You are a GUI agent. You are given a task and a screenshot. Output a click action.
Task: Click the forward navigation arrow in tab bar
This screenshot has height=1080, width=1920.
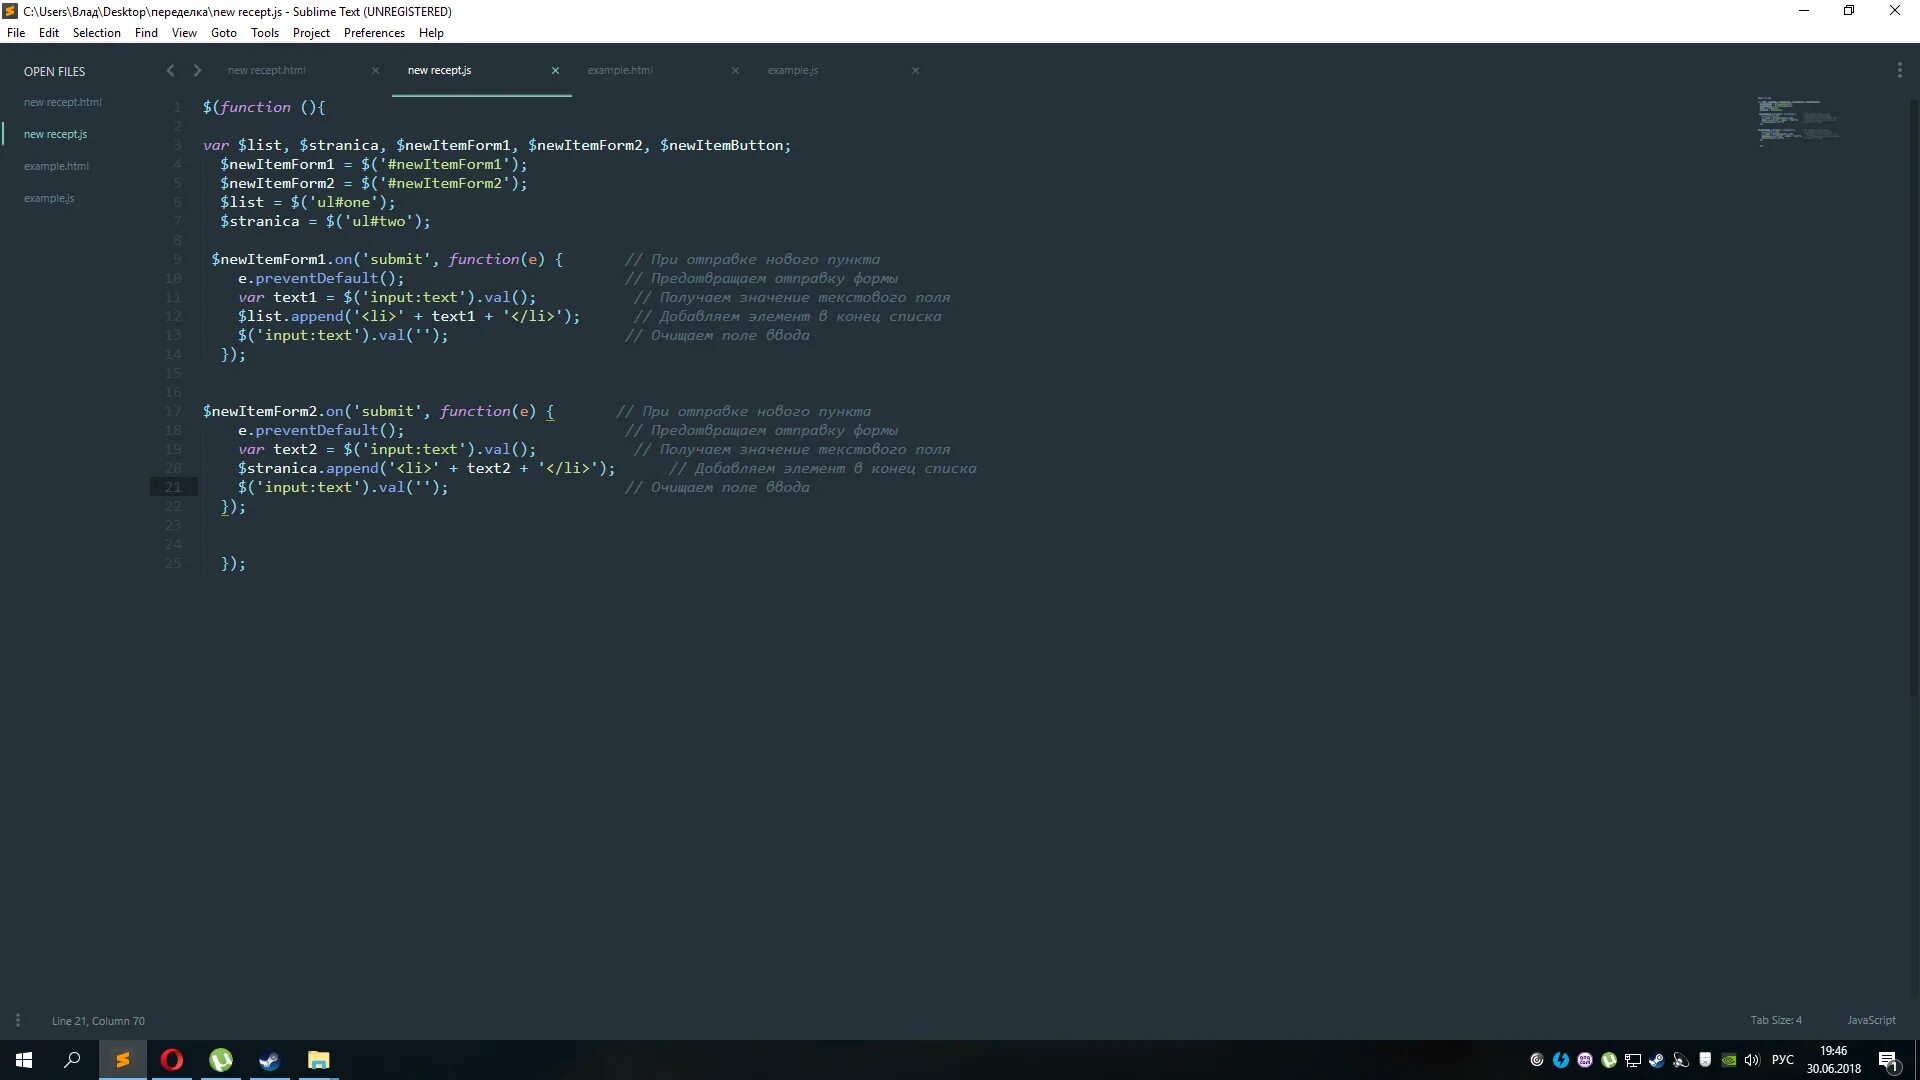pyautogui.click(x=197, y=70)
